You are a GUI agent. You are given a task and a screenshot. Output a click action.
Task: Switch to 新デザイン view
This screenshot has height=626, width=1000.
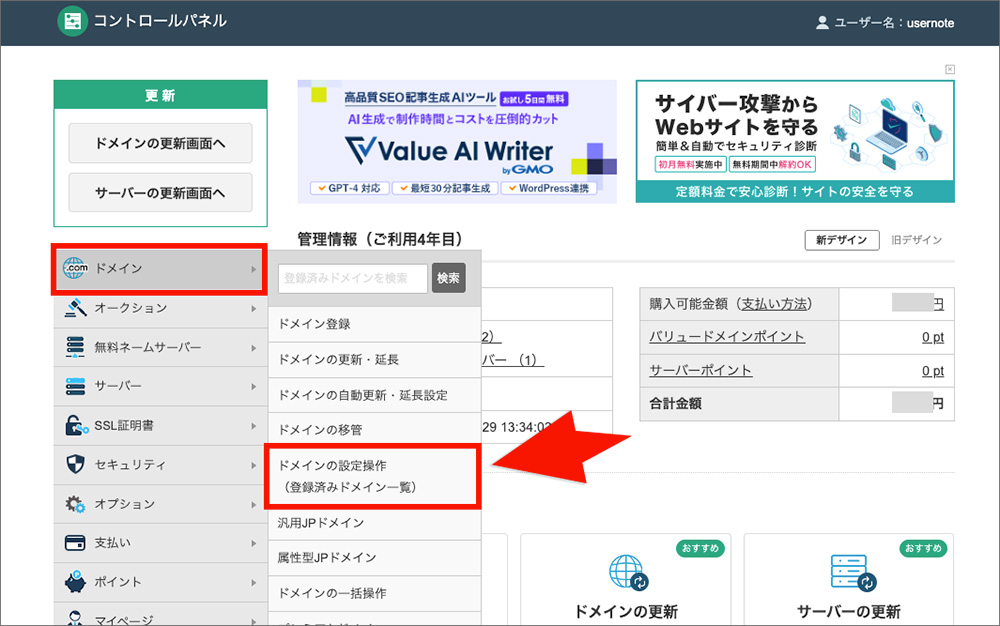tap(841, 239)
